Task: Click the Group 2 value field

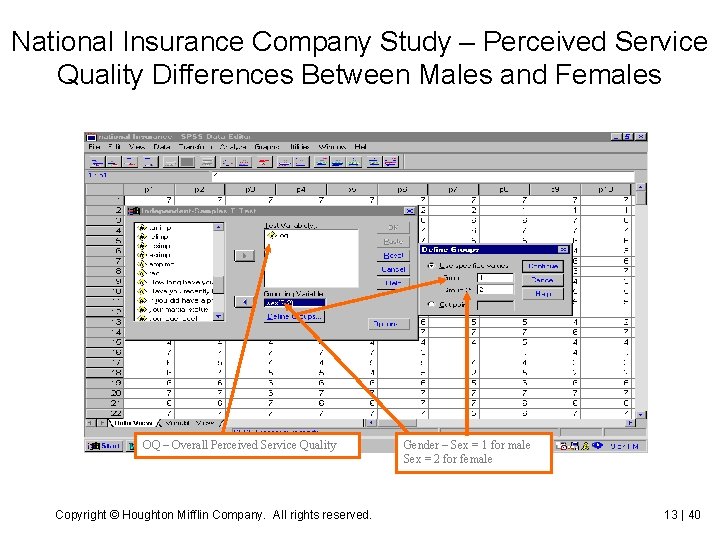Action: point(495,290)
